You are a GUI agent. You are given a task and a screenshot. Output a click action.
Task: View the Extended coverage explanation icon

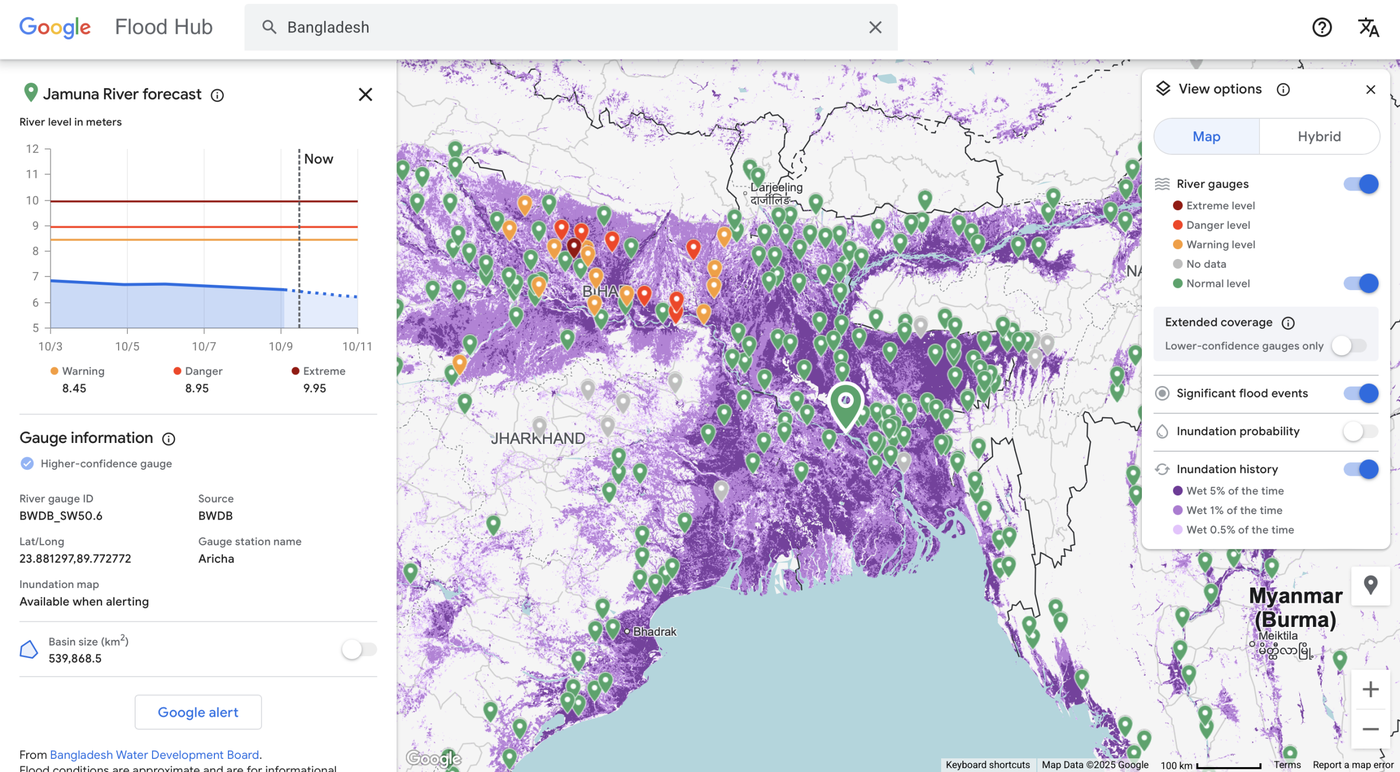coord(1289,322)
